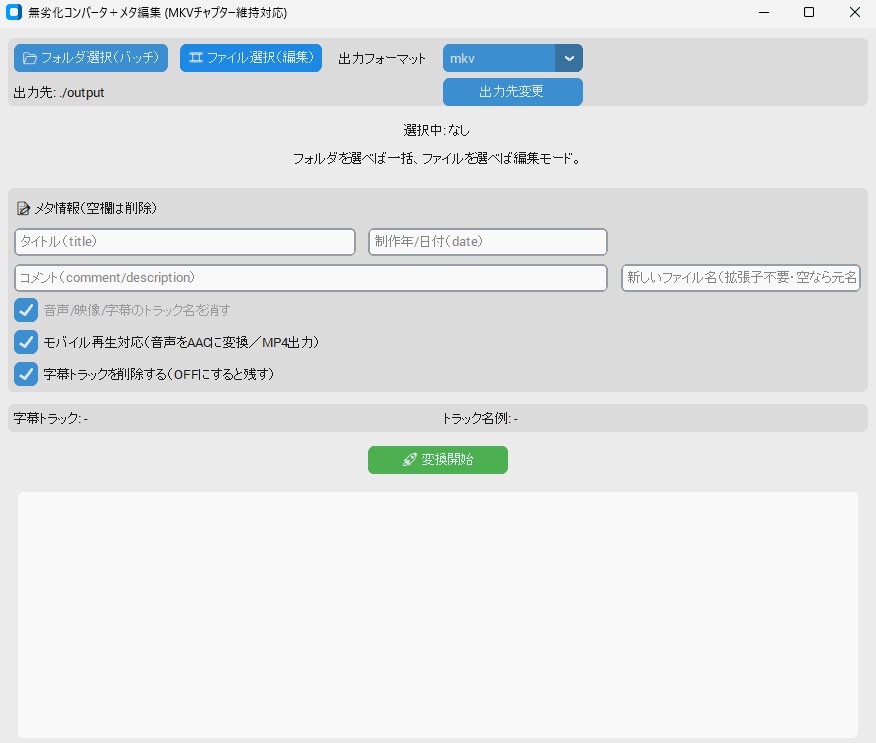The image size is (876, 743).
Task: Click the track icon on ファイル選択（編集） button
Action: pyautogui.click(x=195, y=58)
